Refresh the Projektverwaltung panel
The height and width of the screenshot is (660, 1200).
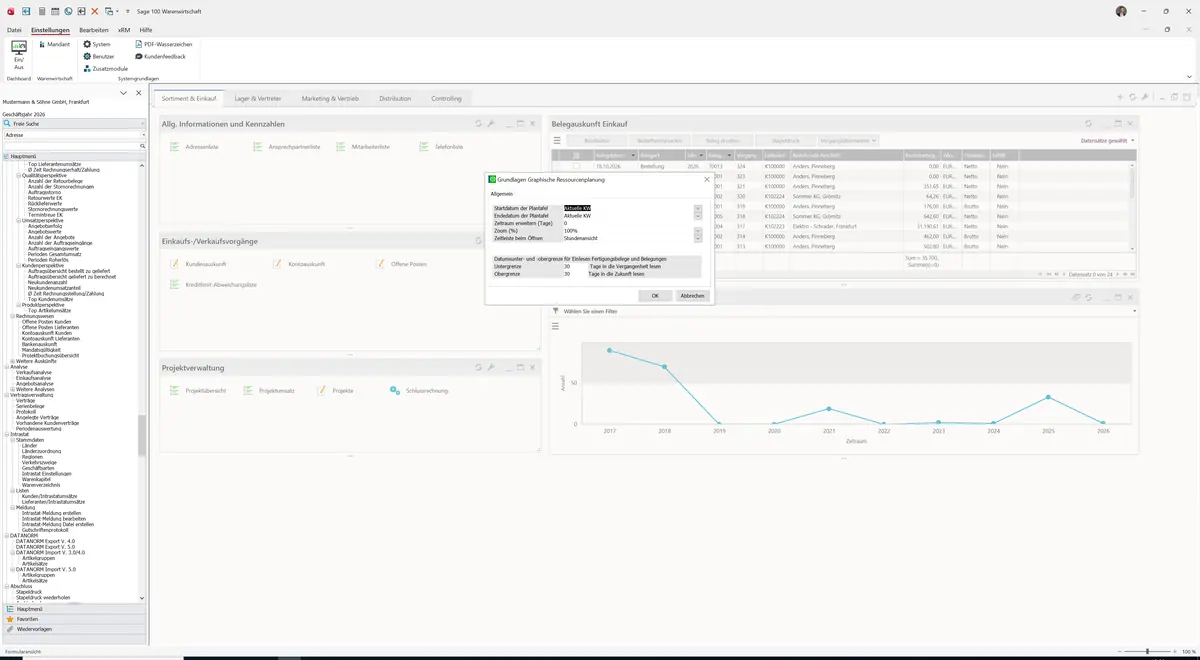click(478, 368)
